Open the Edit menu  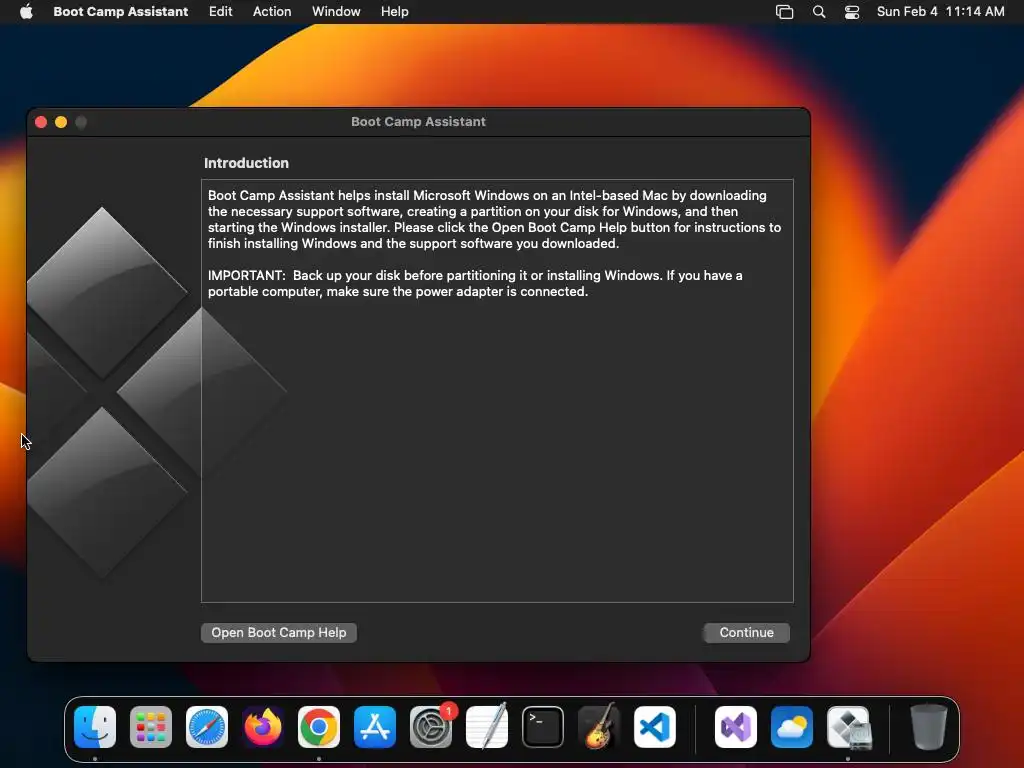point(221,11)
